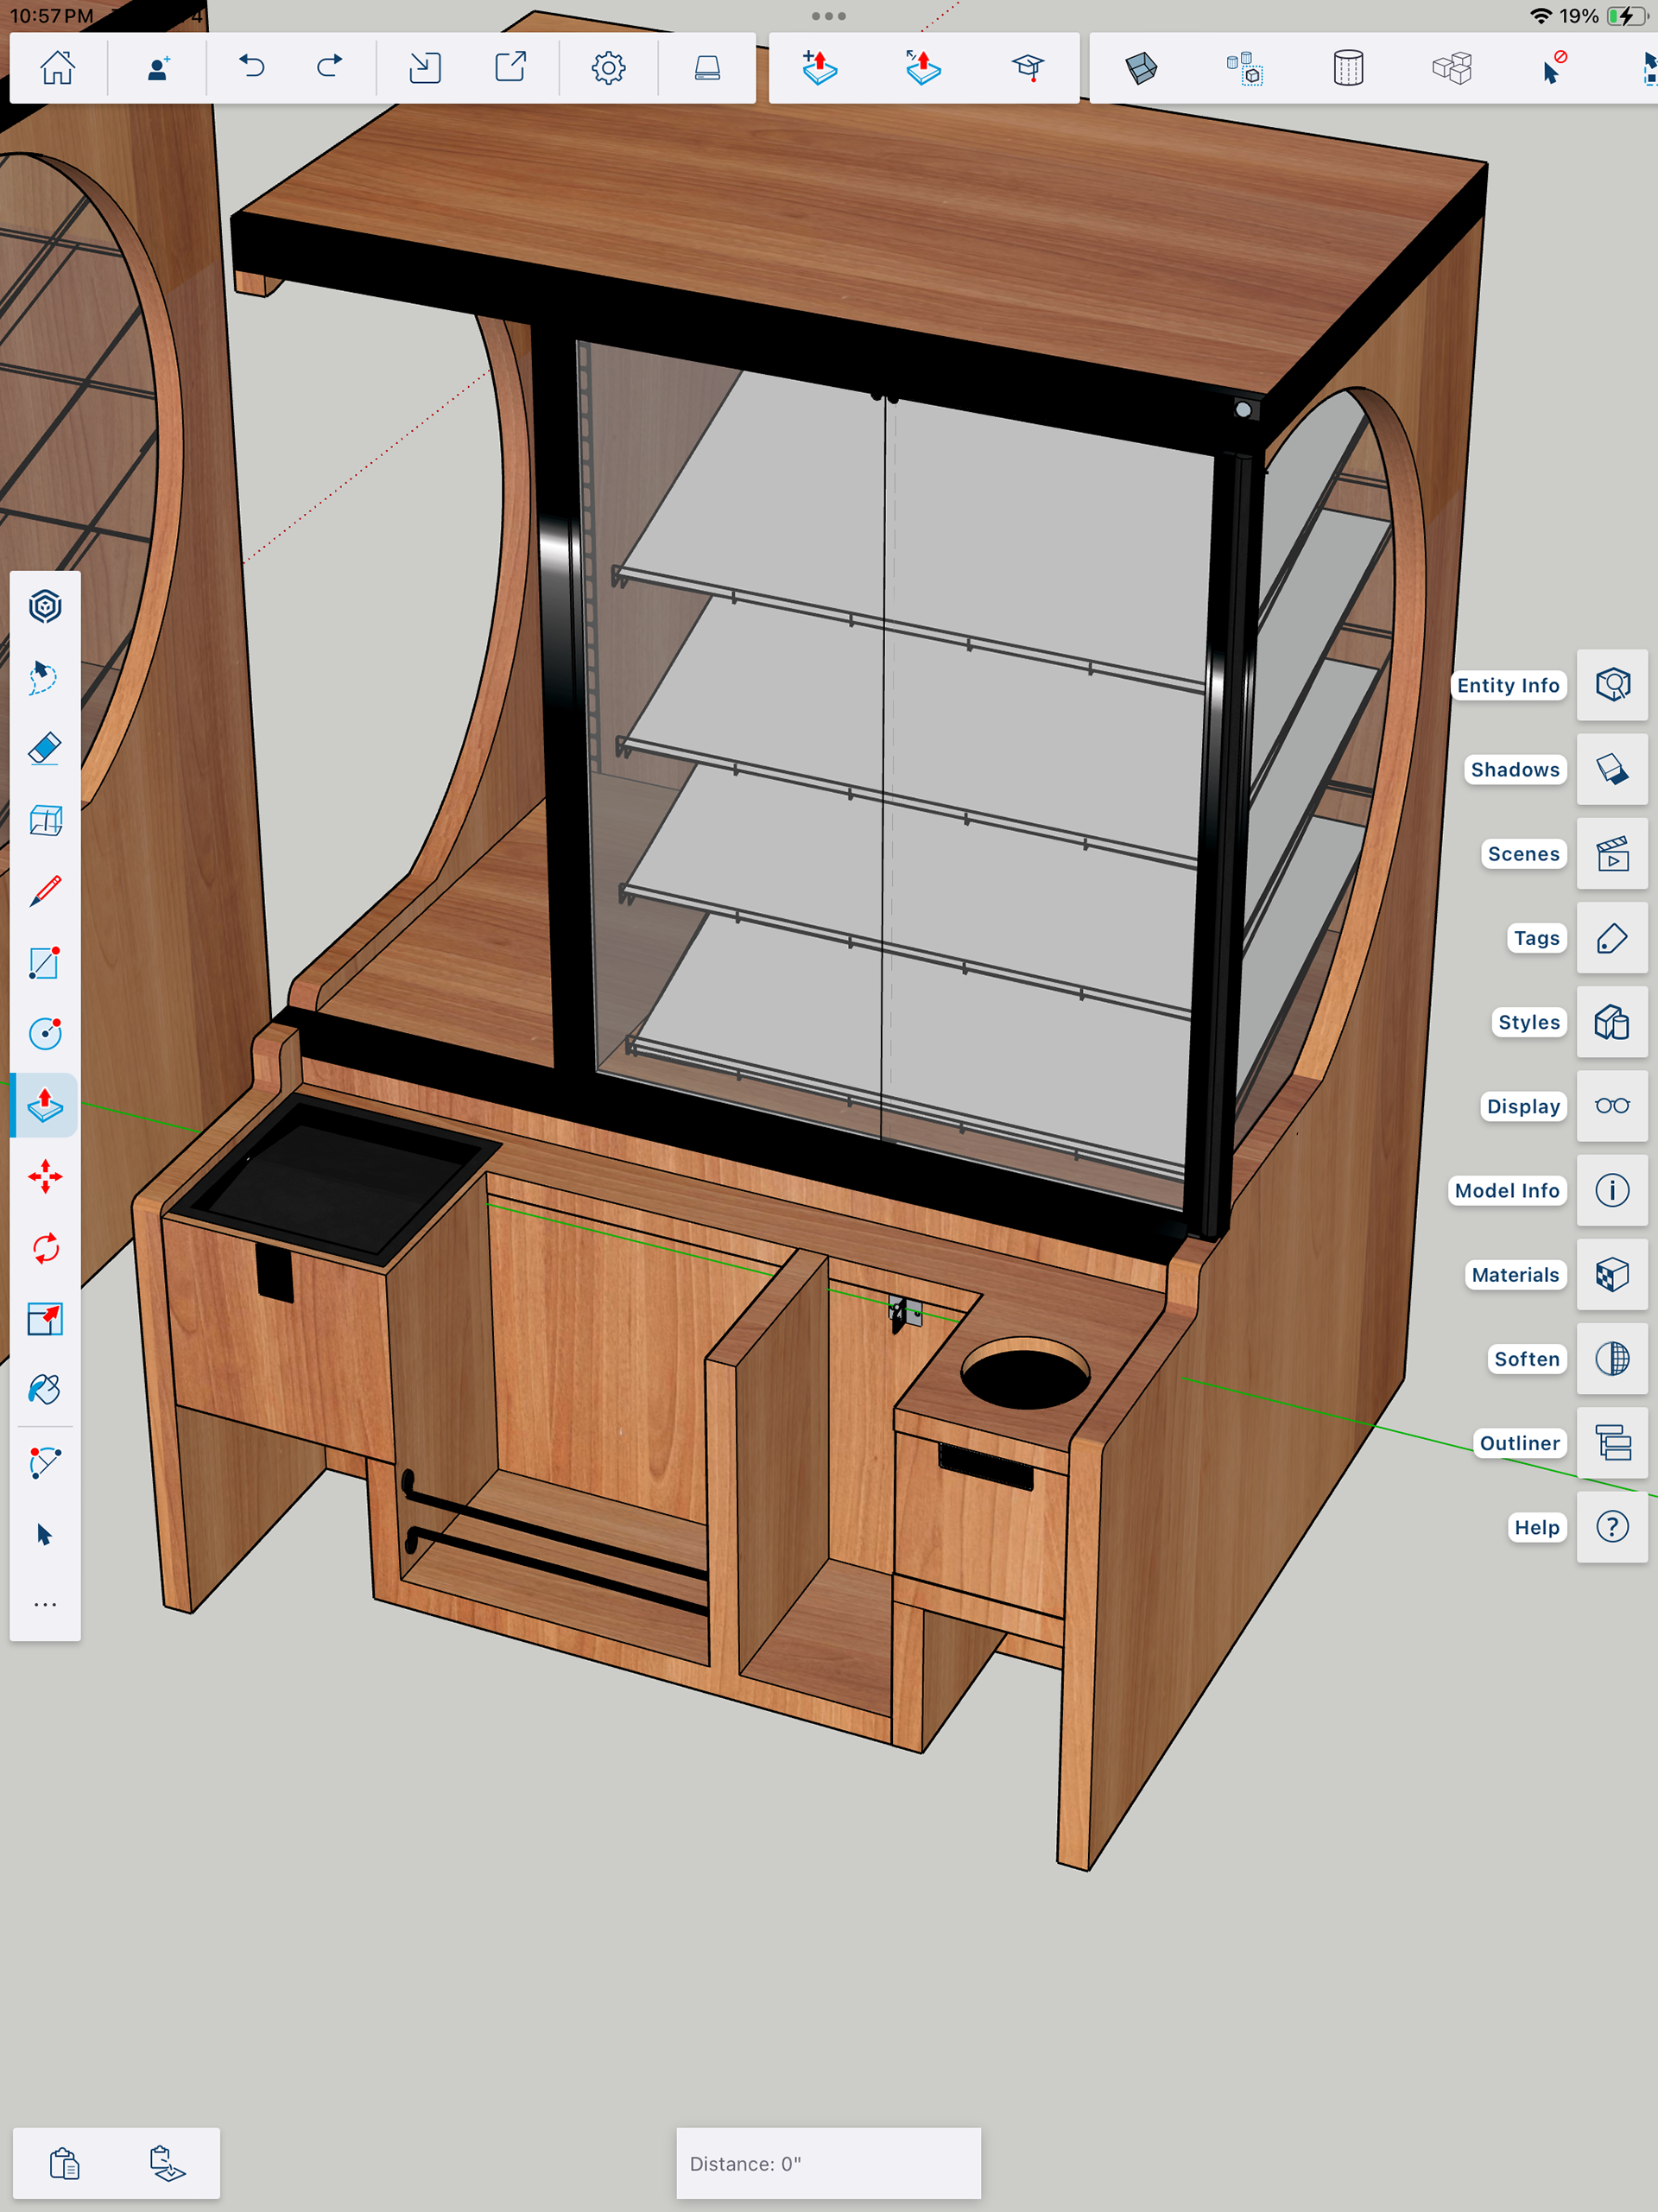The image size is (1658, 2212).
Task: Undo the last action
Action: 251,68
